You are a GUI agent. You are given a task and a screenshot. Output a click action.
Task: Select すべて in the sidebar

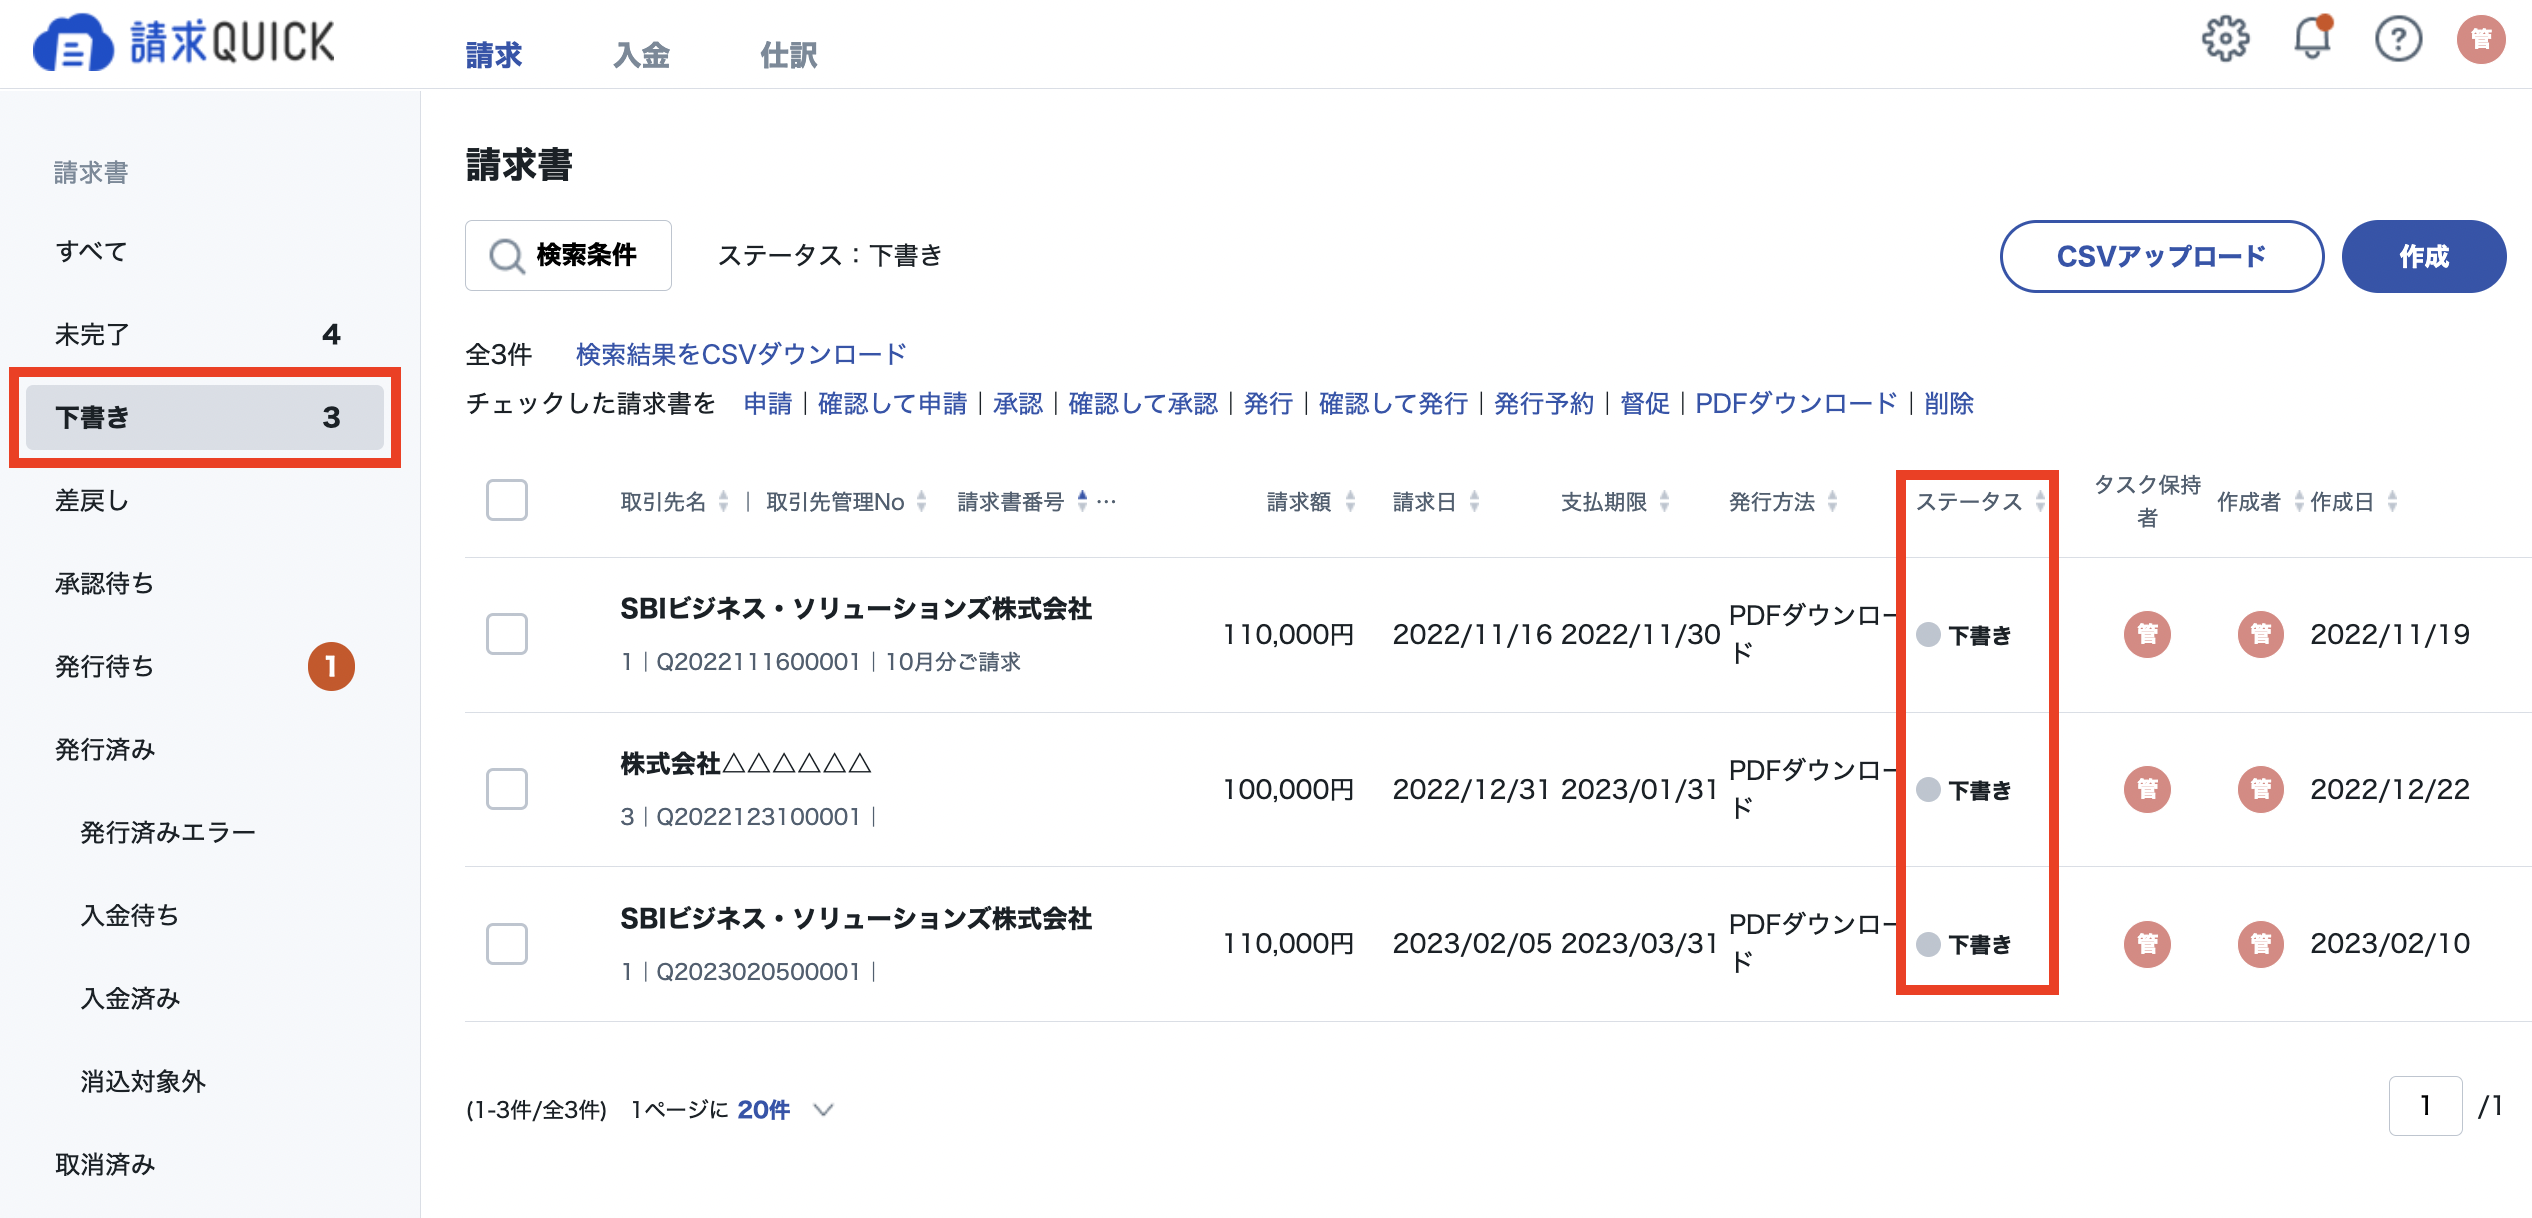pyautogui.click(x=205, y=251)
